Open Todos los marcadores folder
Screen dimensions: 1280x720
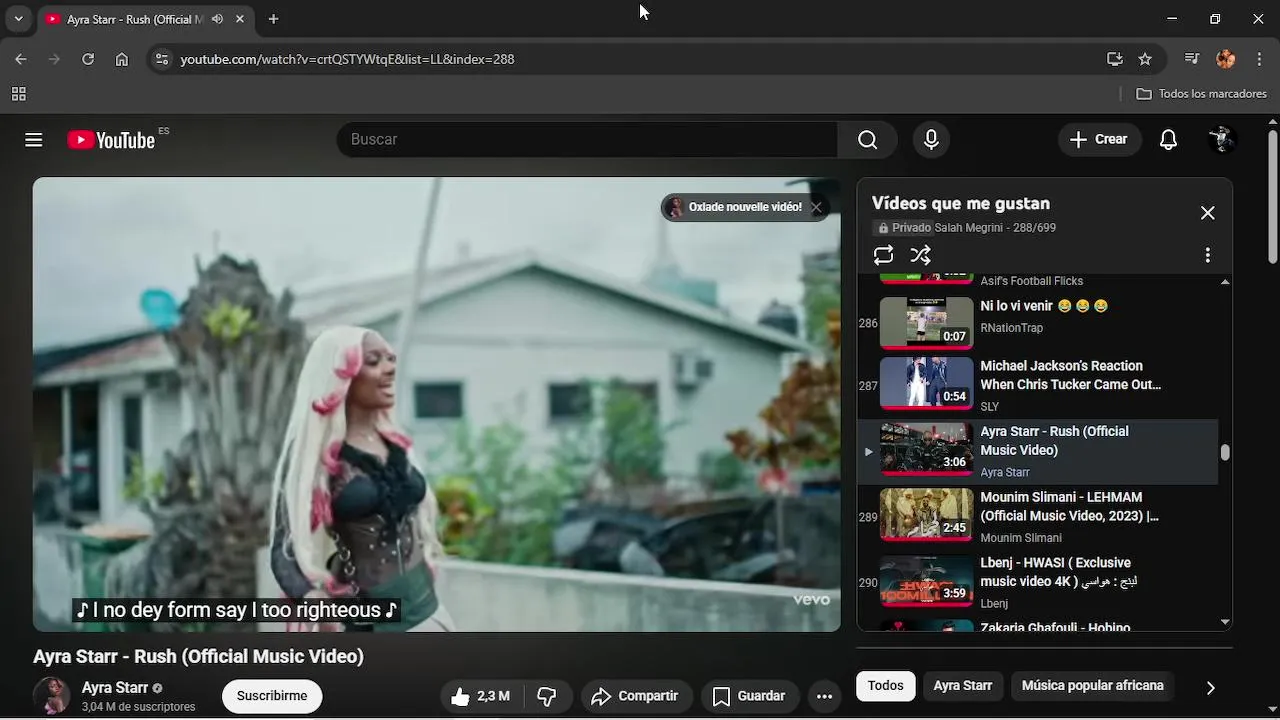(1202, 94)
